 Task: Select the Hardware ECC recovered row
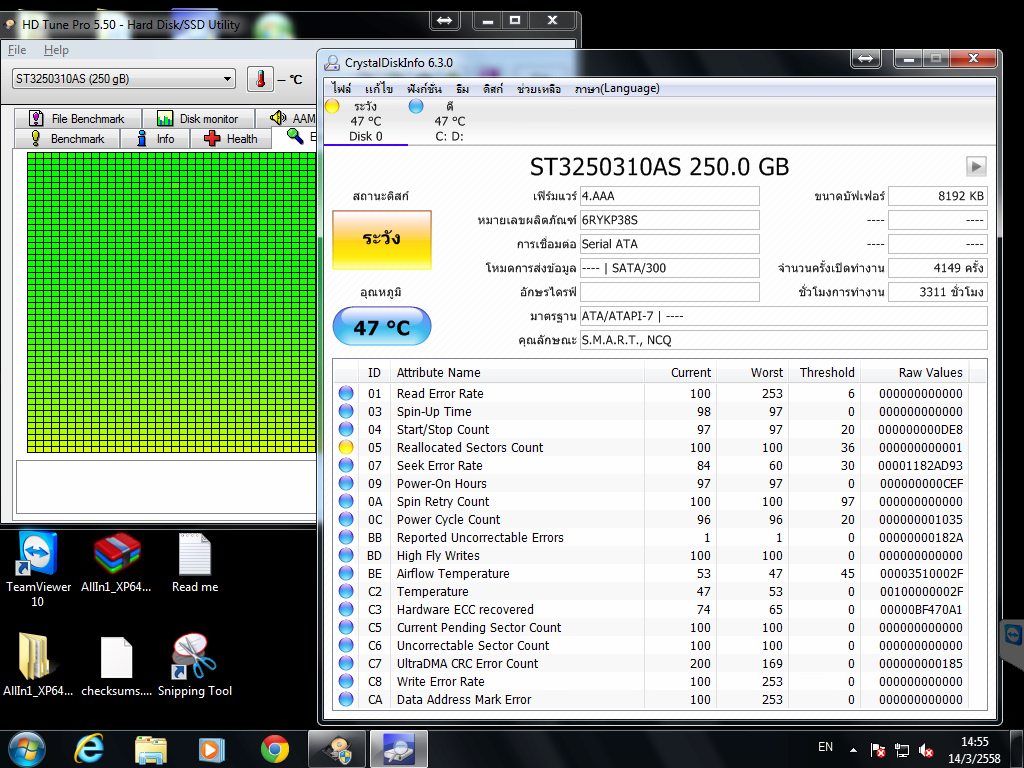click(652, 609)
